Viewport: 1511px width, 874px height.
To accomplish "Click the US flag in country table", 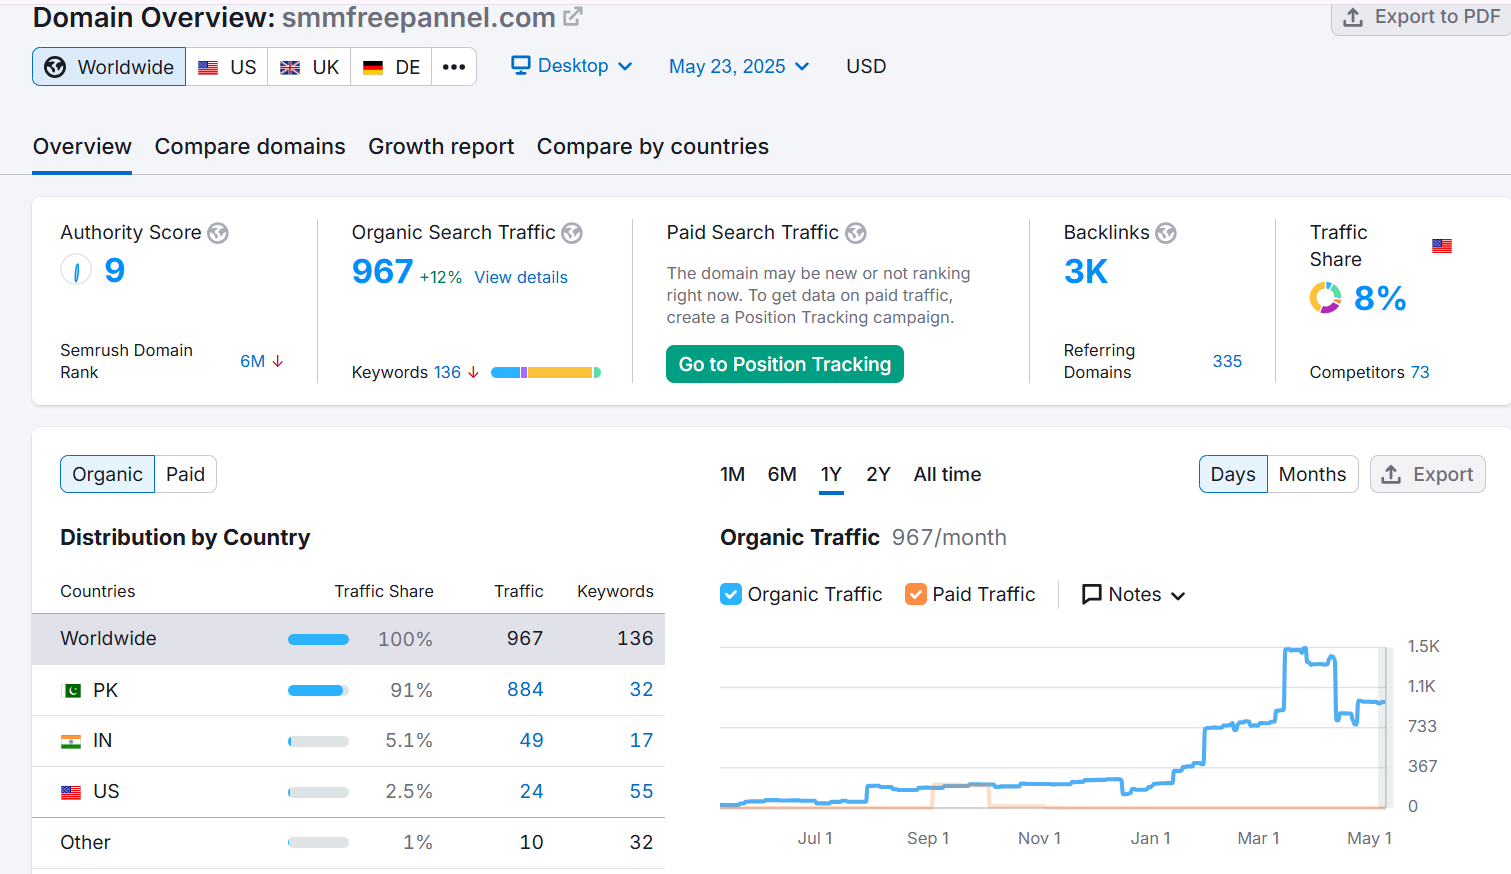I will 71,792.
